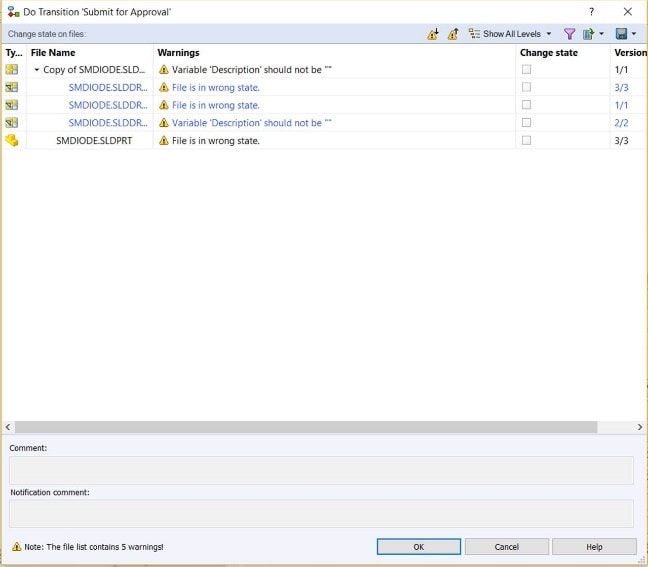This screenshot has width=648, height=567.
Task: Click the Cancel button
Action: pos(507,547)
